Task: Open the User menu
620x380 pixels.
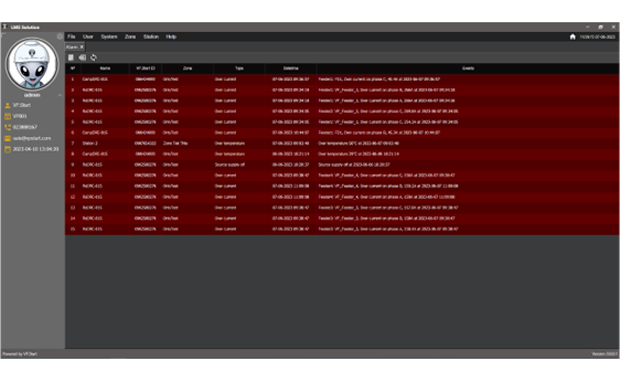Action: 88,37
